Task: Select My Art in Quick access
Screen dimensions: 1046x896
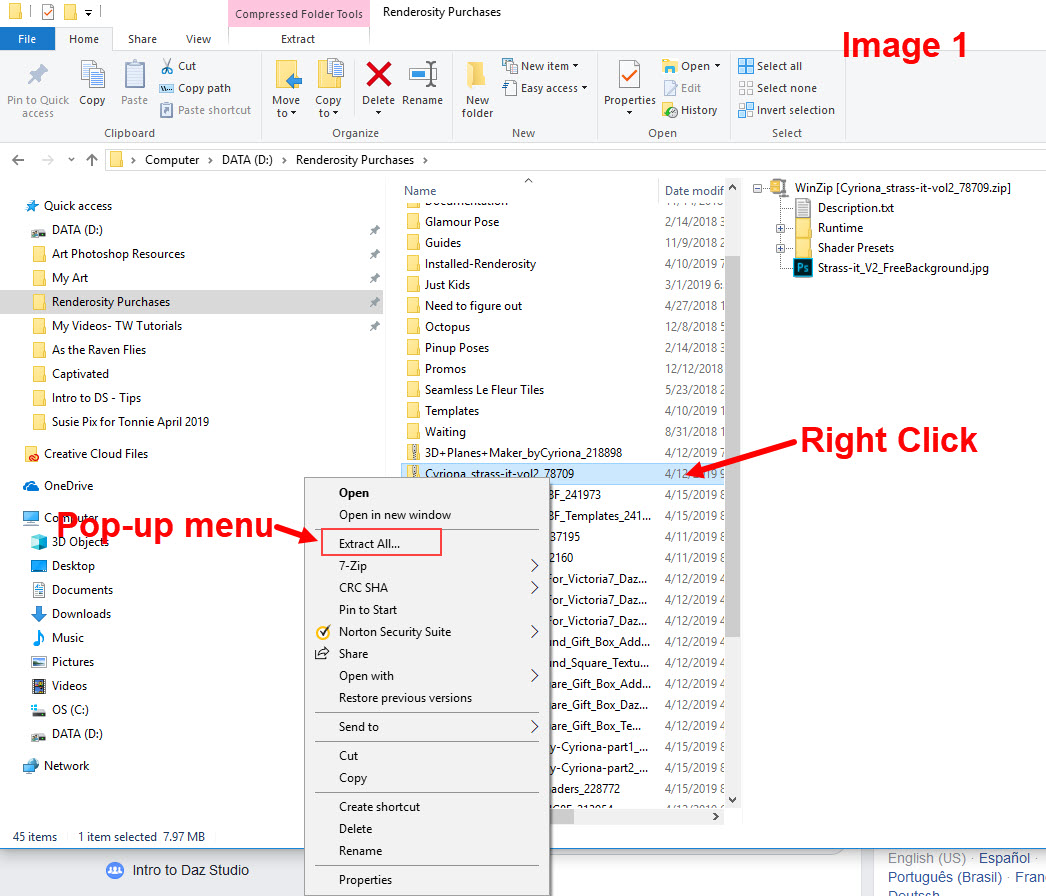Action: (x=70, y=278)
